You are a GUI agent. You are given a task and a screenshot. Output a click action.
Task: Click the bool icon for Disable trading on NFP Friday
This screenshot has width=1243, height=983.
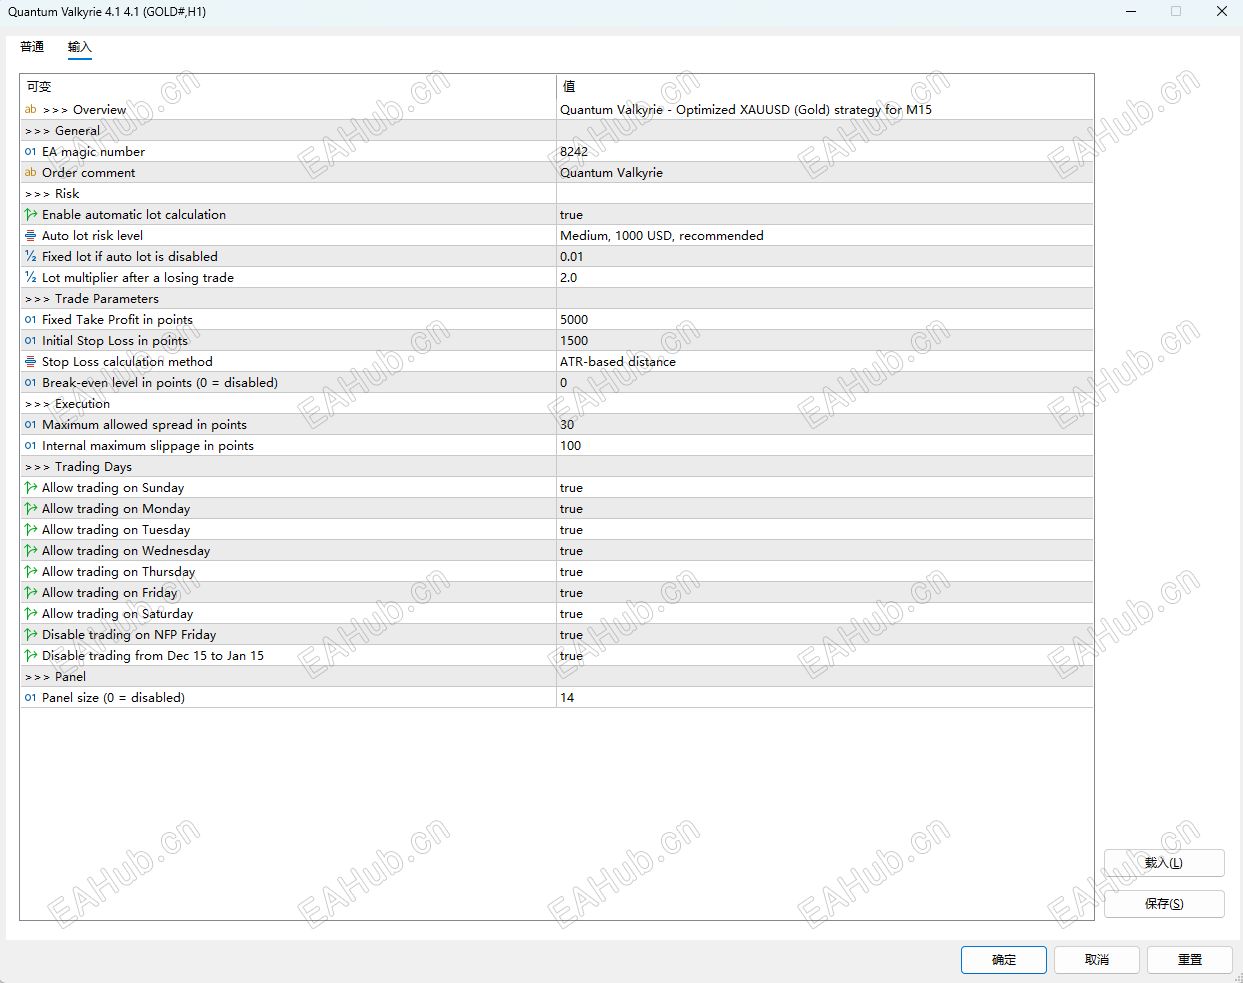tap(31, 635)
